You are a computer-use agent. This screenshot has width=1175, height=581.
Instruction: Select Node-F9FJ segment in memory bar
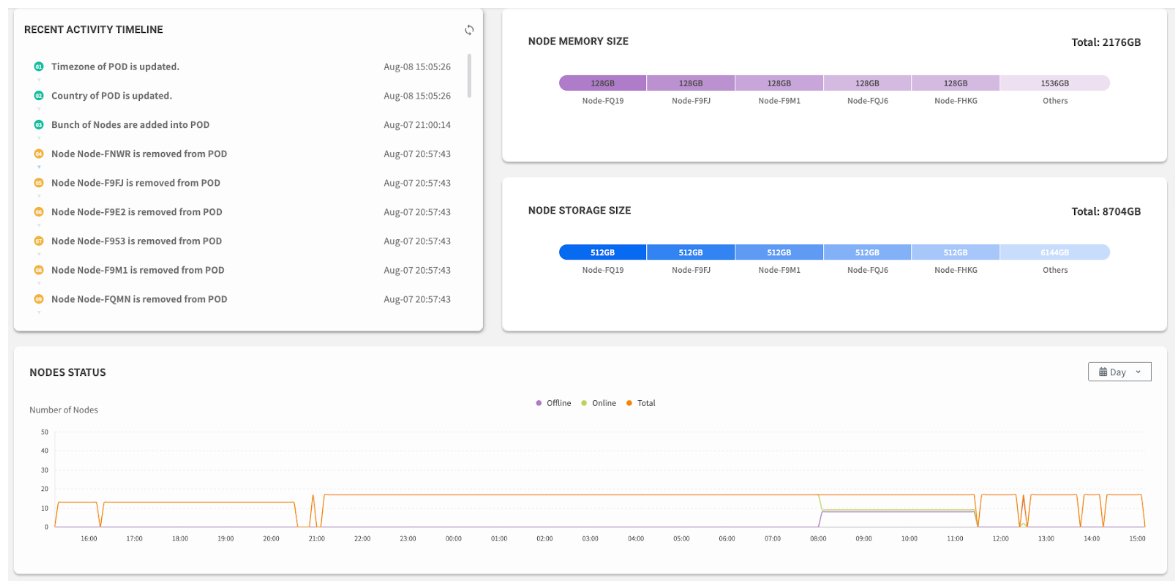point(690,83)
